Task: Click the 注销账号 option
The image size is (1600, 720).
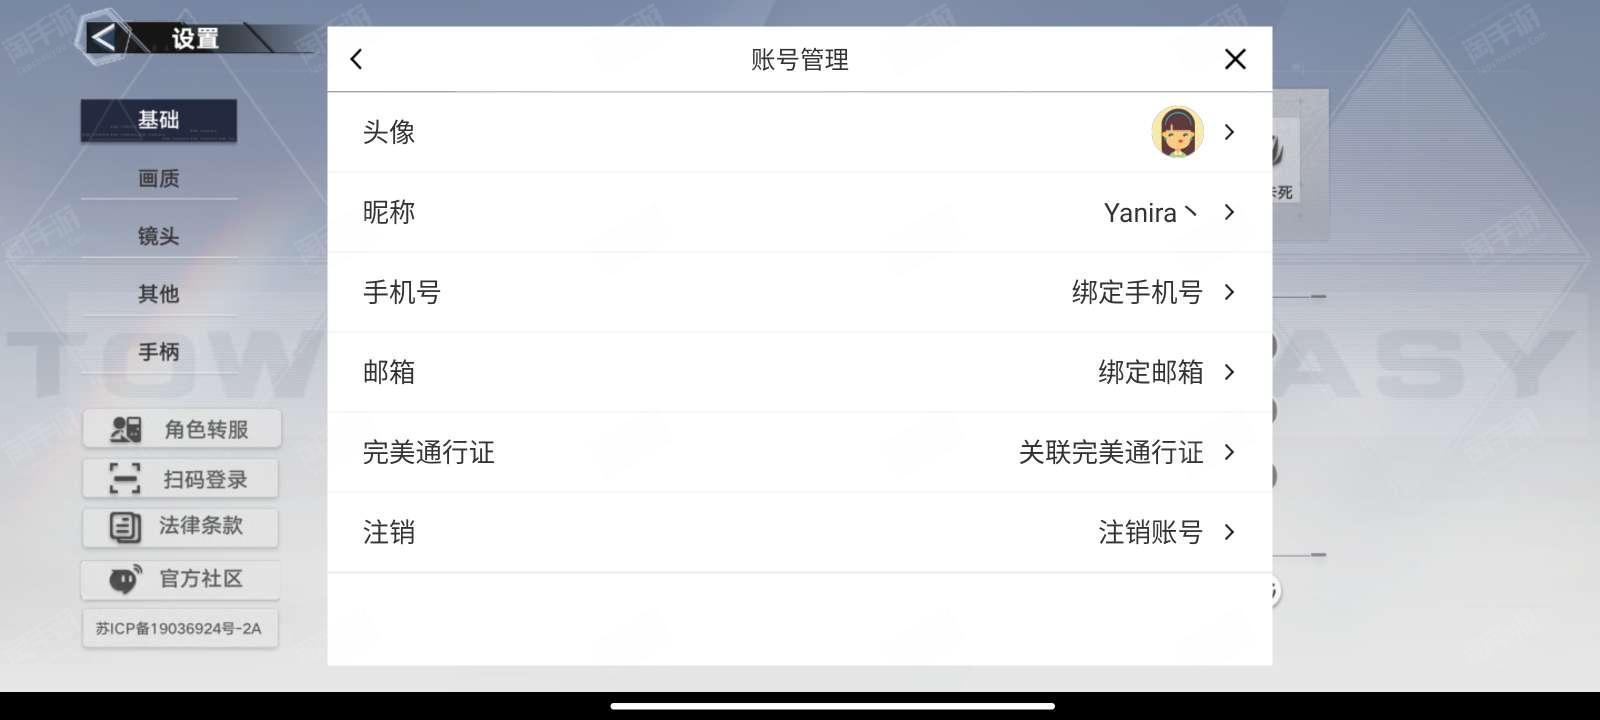Action: [x=1150, y=532]
